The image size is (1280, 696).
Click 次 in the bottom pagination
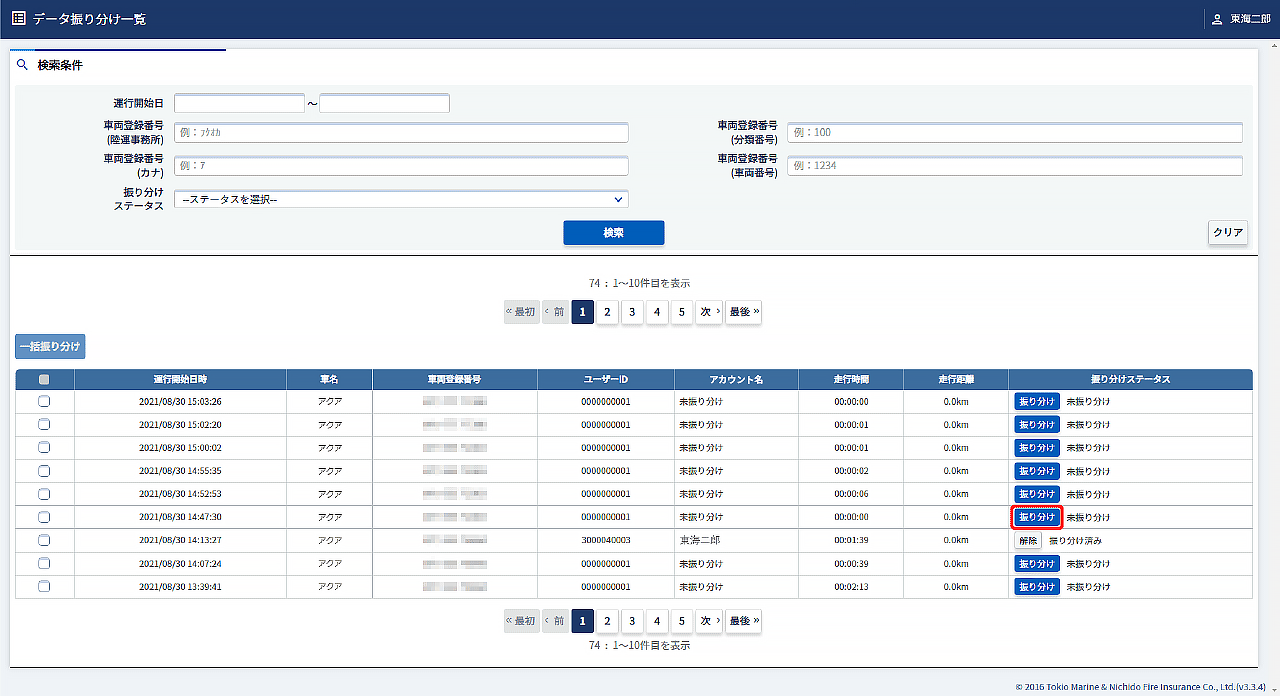tap(709, 621)
